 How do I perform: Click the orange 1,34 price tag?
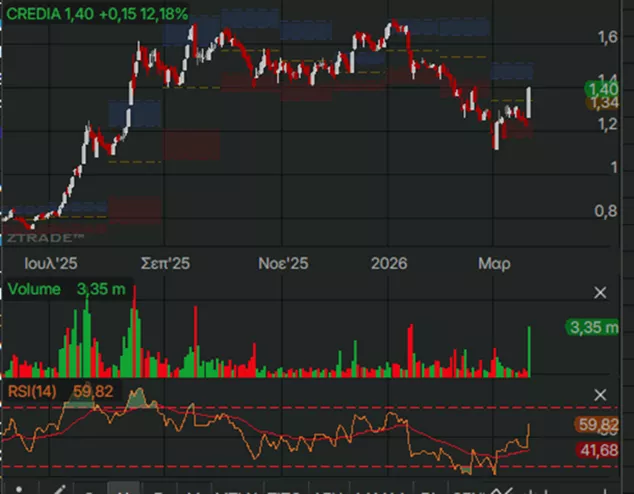coord(604,103)
